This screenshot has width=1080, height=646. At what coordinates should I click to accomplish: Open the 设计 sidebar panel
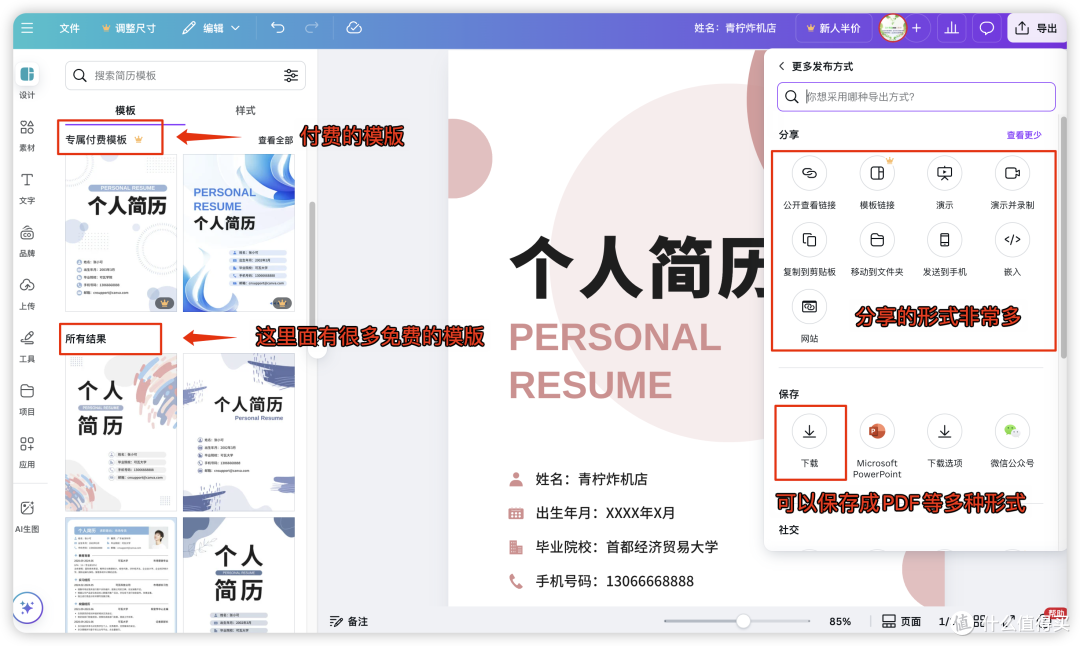pyautogui.click(x=28, y=81)
